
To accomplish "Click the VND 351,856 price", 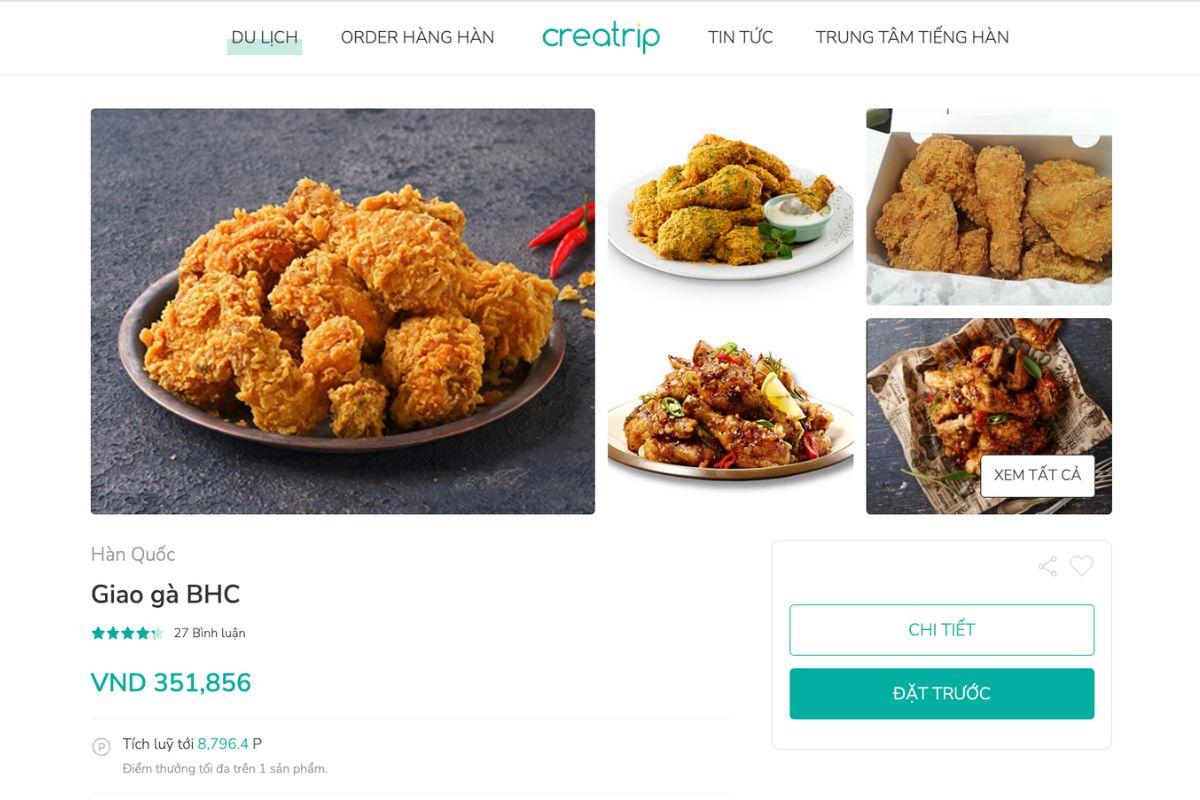I will (171, 683).
